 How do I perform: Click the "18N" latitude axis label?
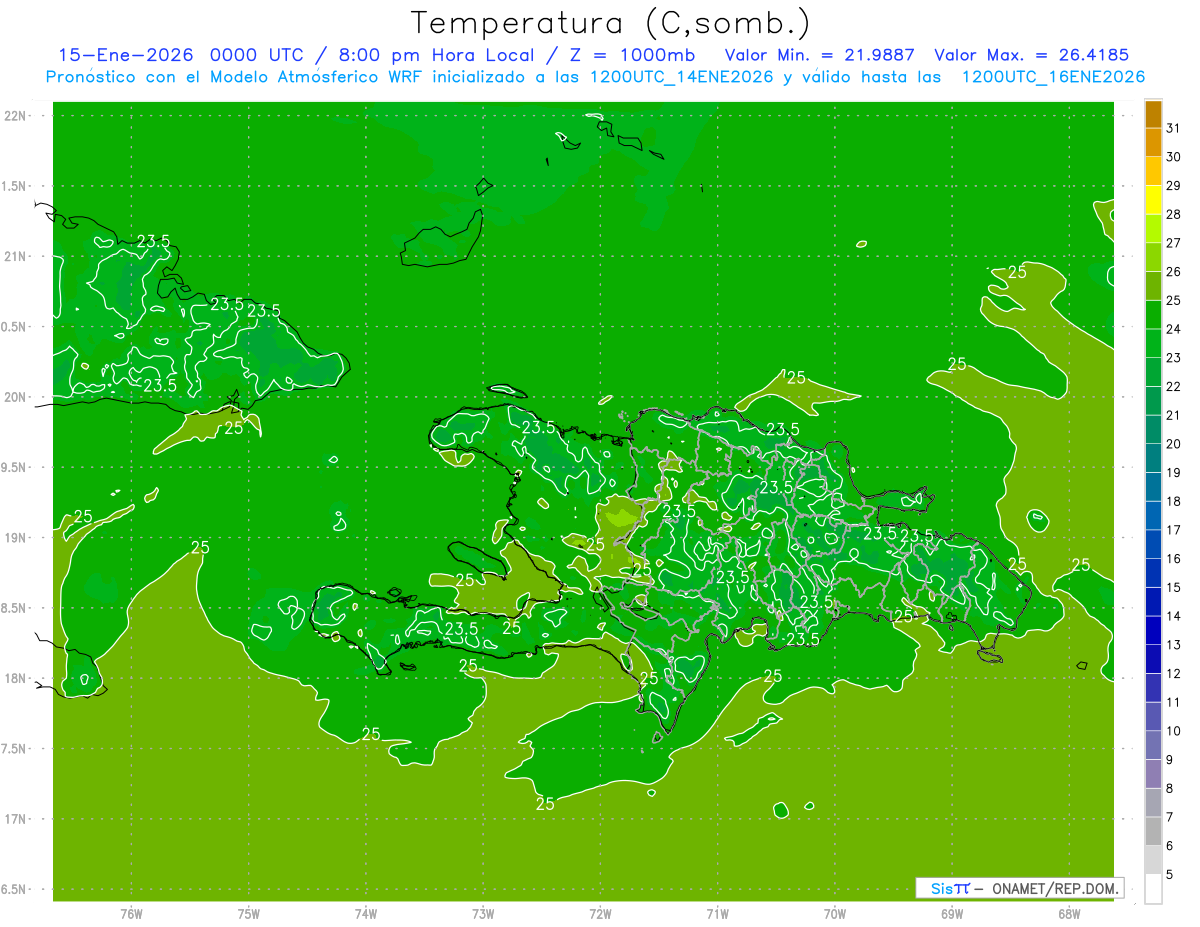pyautogui.click(x=17, y=678)
